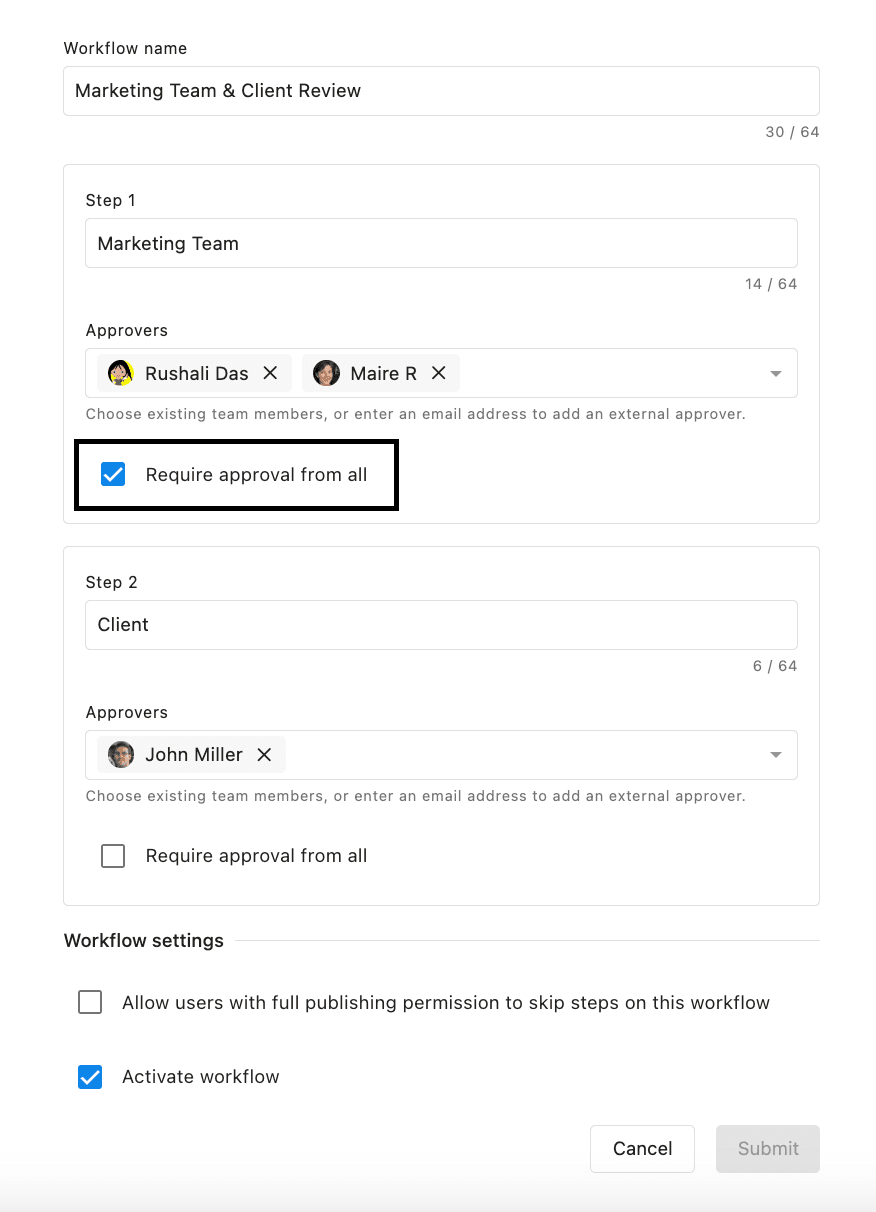The height and width of the screenshot is (1212, 876).
Task: Click empty area in Step 1 approvers box
Action: pyautogui.click(x=610, y=373)
